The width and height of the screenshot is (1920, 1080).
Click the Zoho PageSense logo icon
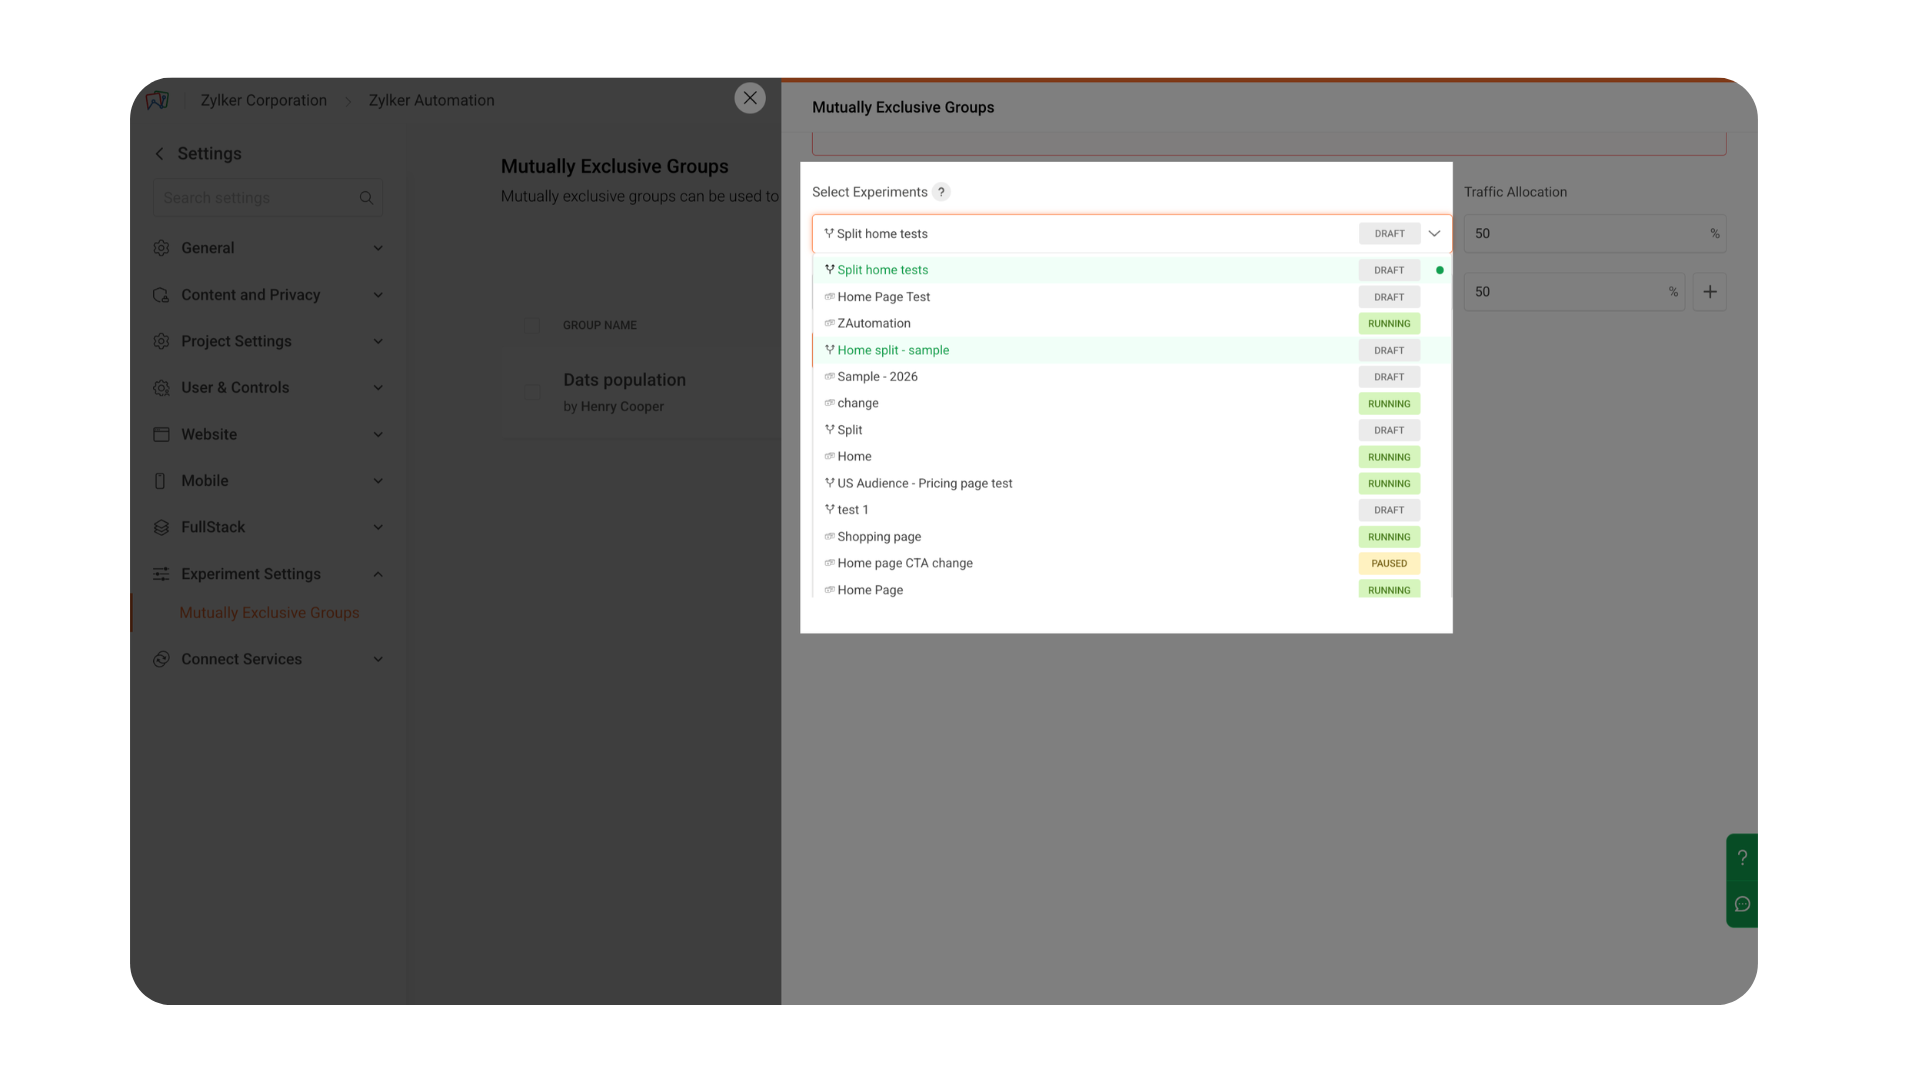(x=158, y=100)
